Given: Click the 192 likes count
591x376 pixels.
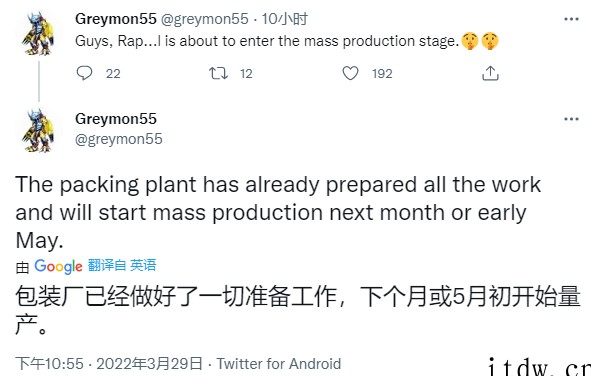Looking at the screenshot, I should [382, 73].
